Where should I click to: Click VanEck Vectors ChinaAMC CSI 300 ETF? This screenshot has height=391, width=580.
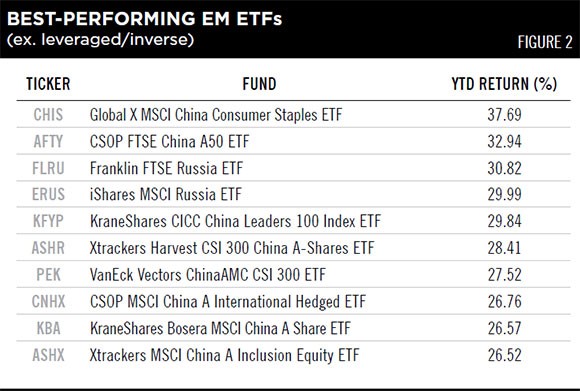(x=208, y=275)
